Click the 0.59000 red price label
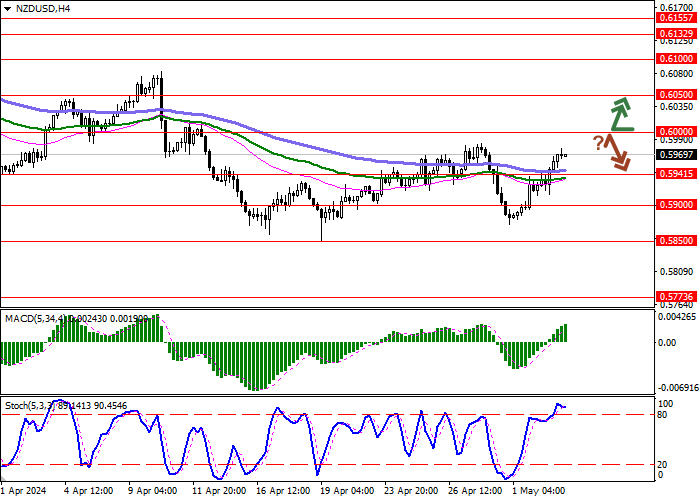The height and width of the screenshot is (500, 700). 677,205
